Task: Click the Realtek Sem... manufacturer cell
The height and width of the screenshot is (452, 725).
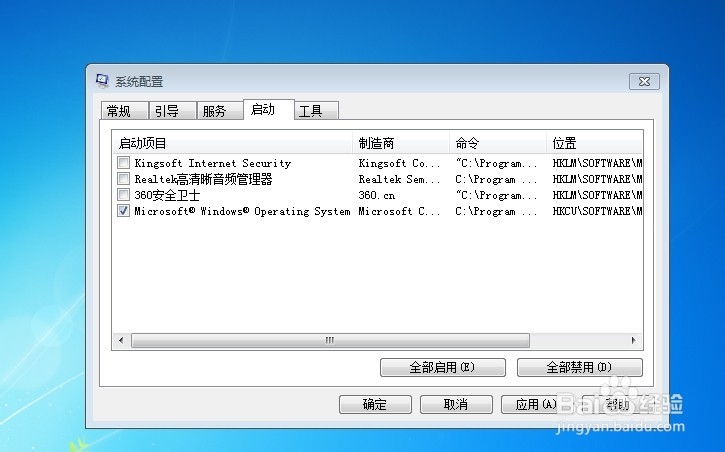Action: 399,179
